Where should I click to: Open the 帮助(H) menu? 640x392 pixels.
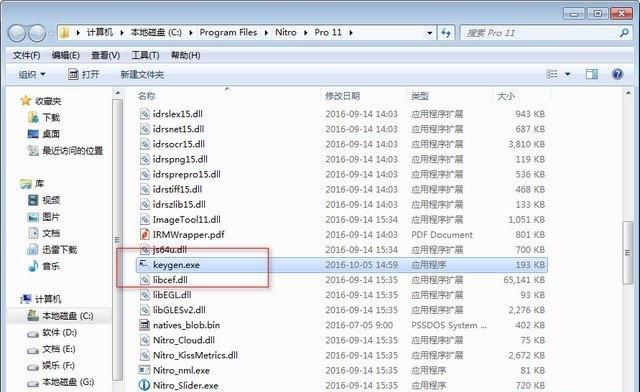pos(185,55)
